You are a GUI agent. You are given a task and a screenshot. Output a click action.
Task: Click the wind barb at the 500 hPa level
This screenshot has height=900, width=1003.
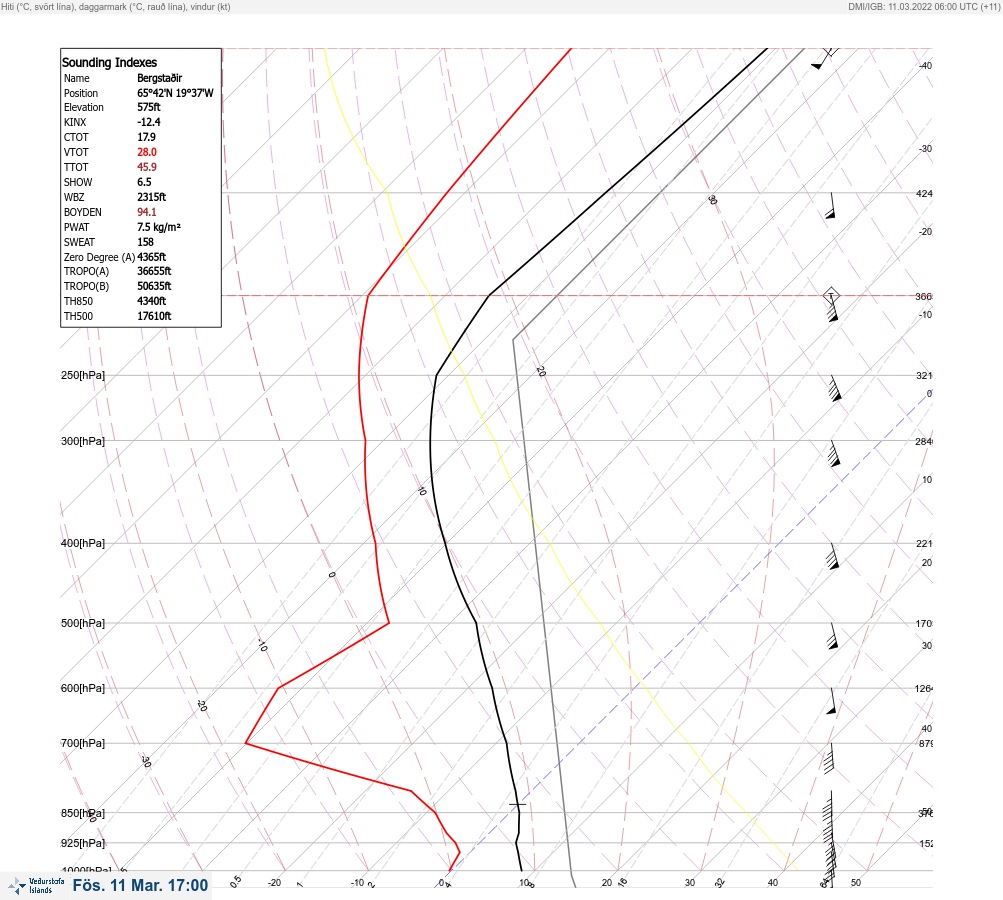(832, 636)
